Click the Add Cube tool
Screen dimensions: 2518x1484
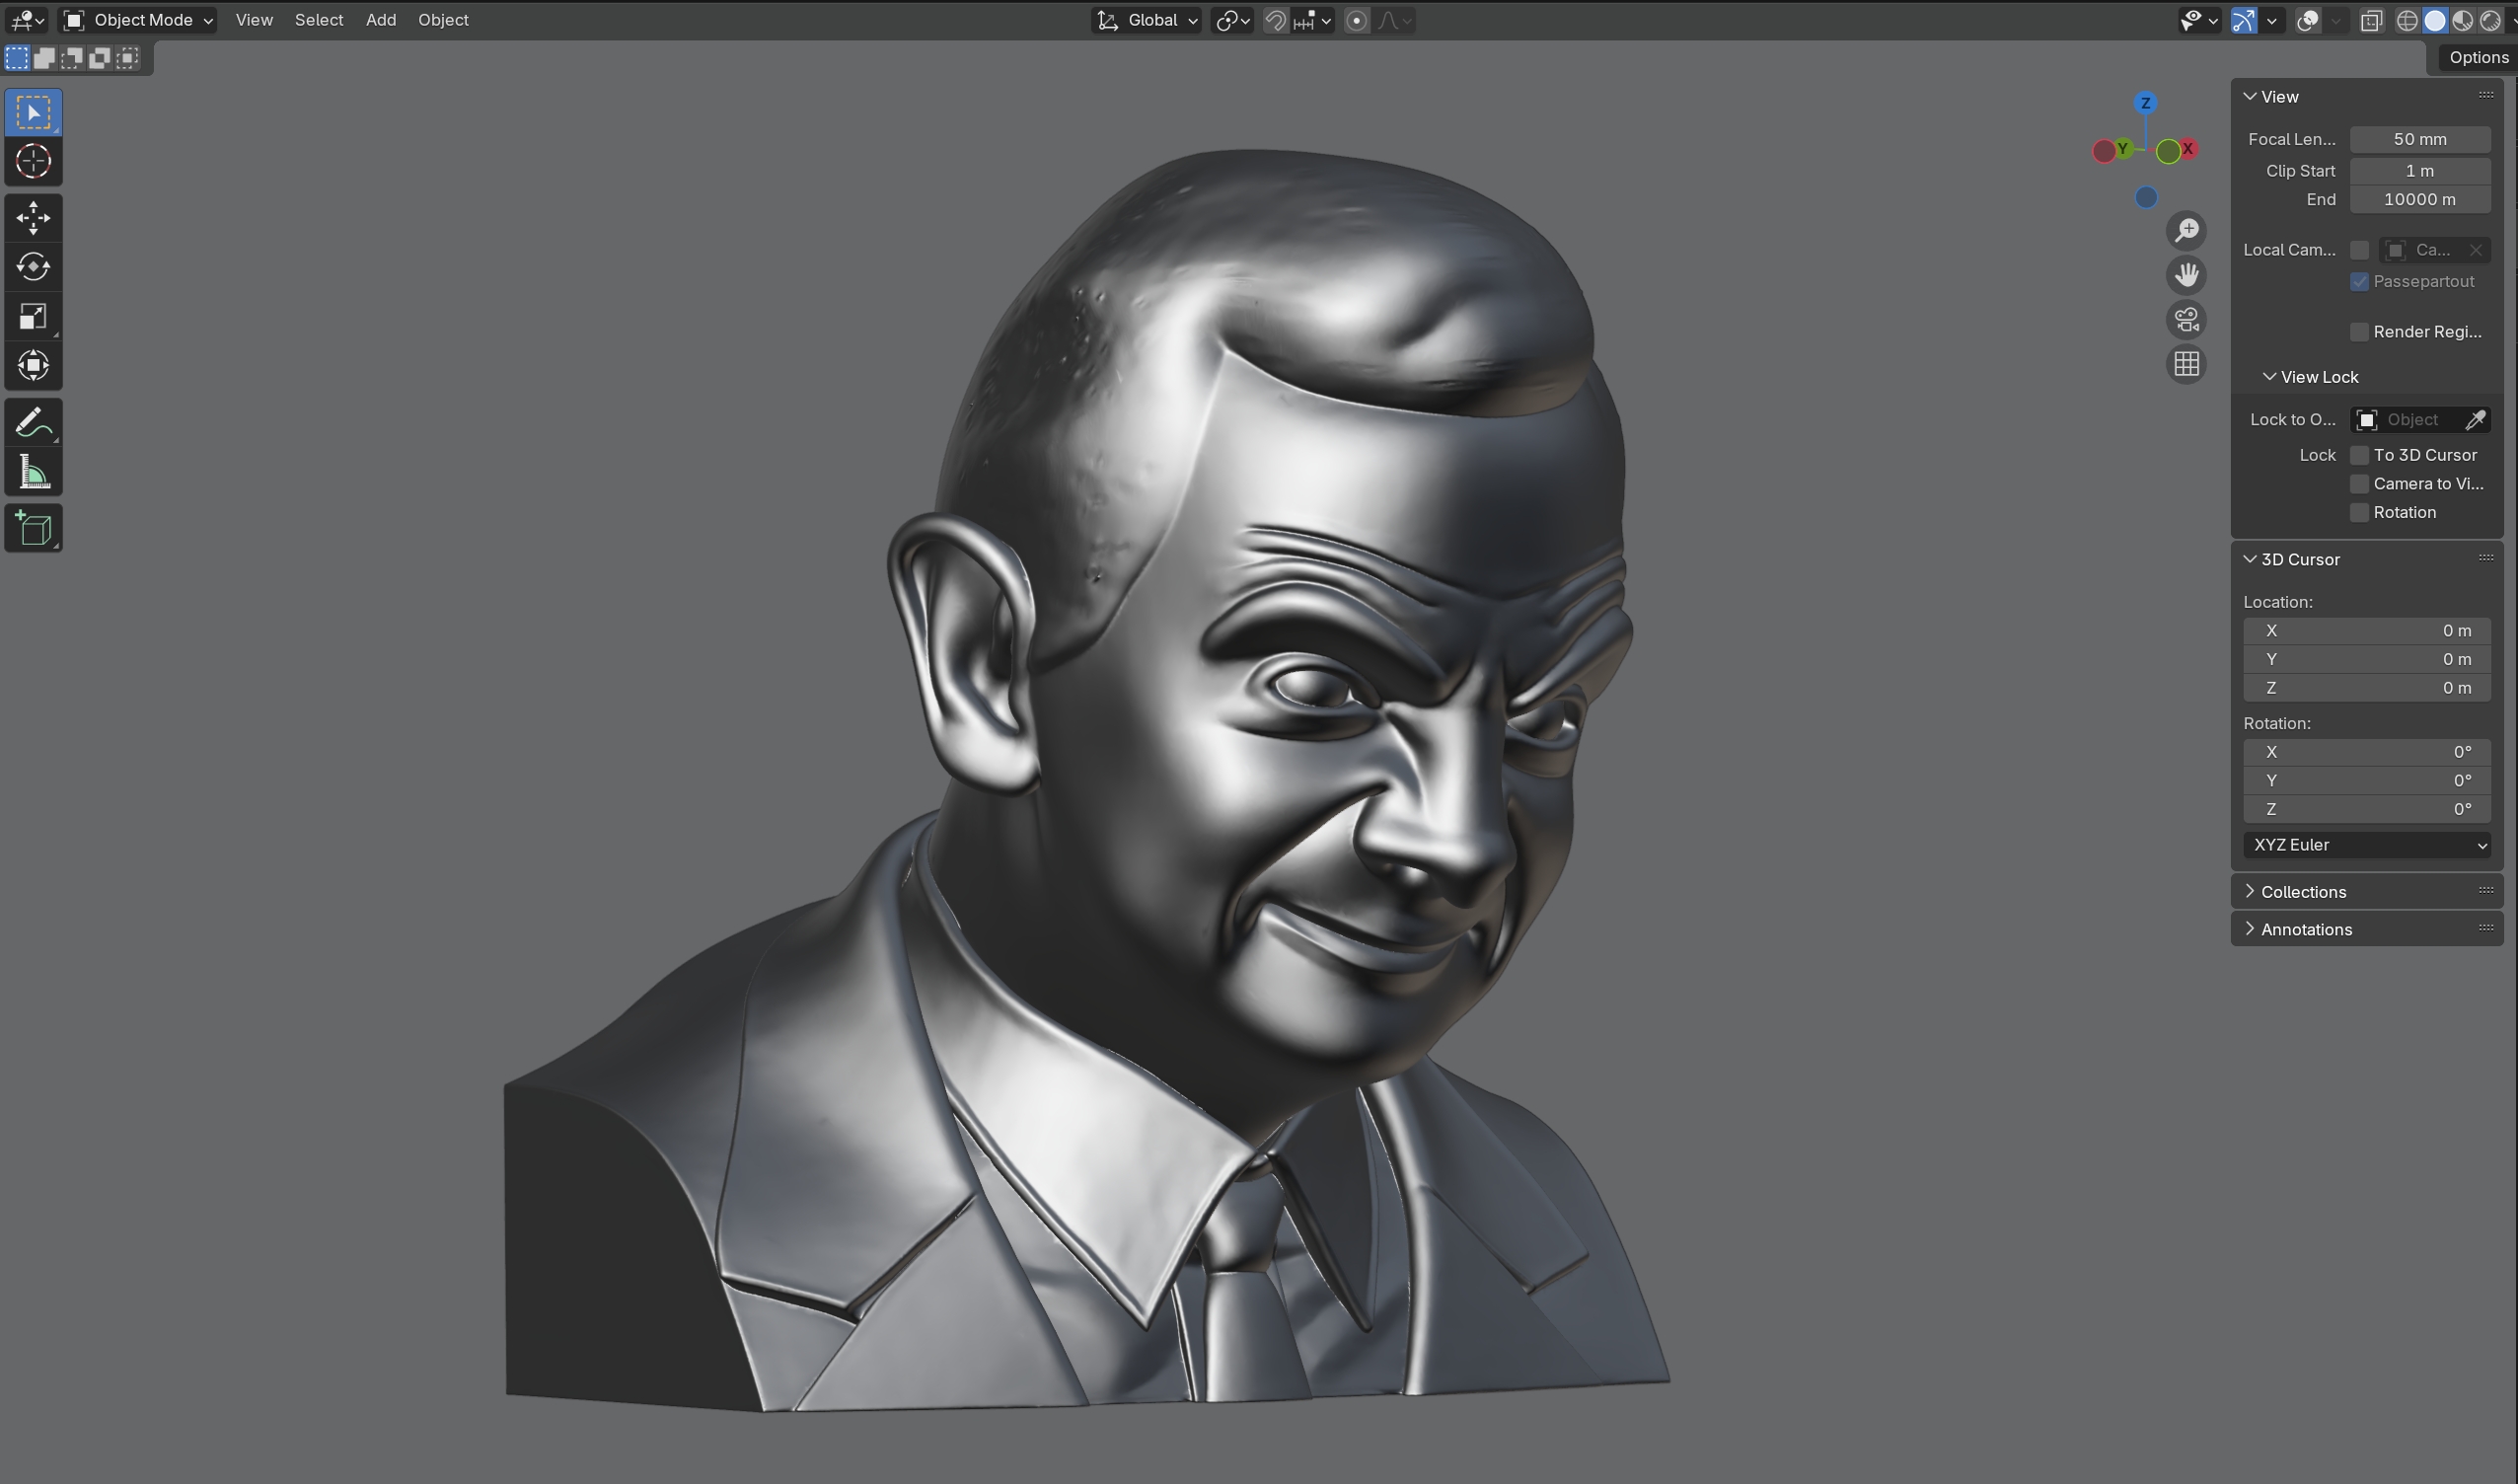click(x=33, y=529)
